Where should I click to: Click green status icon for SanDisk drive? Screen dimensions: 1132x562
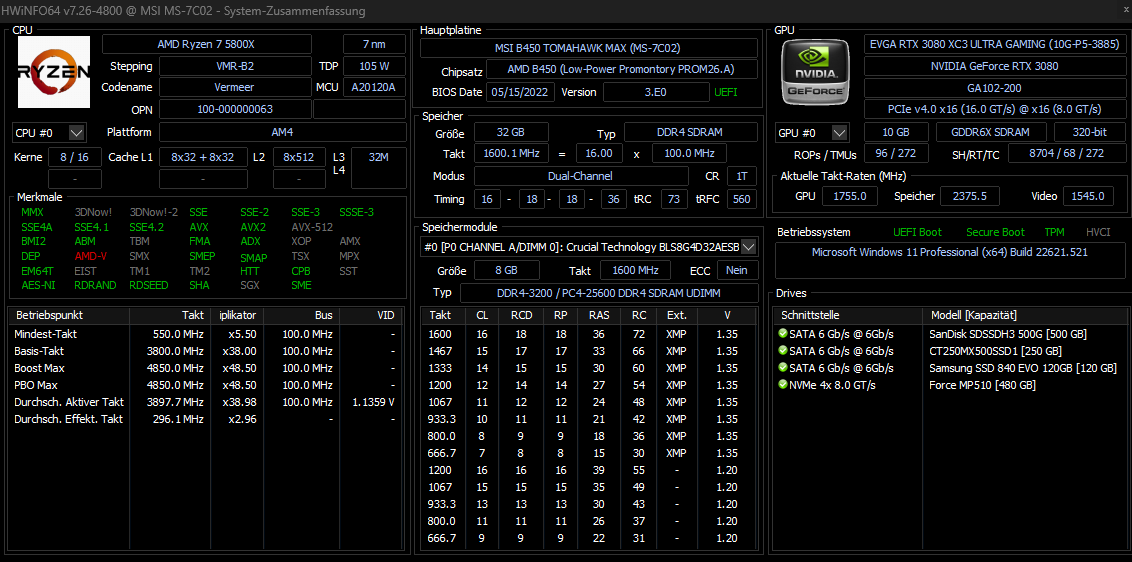(783, 334)
